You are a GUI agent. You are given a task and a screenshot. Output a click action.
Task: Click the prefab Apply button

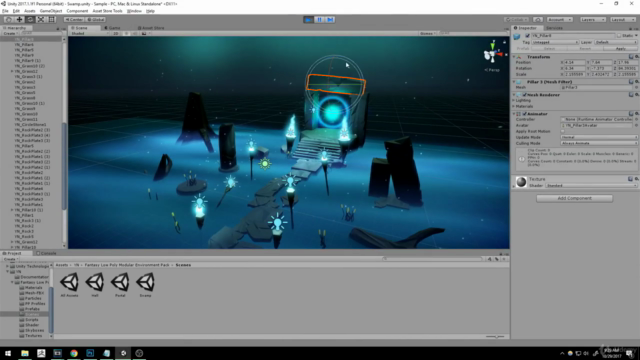pyautogui.click(x=620, y=49)
